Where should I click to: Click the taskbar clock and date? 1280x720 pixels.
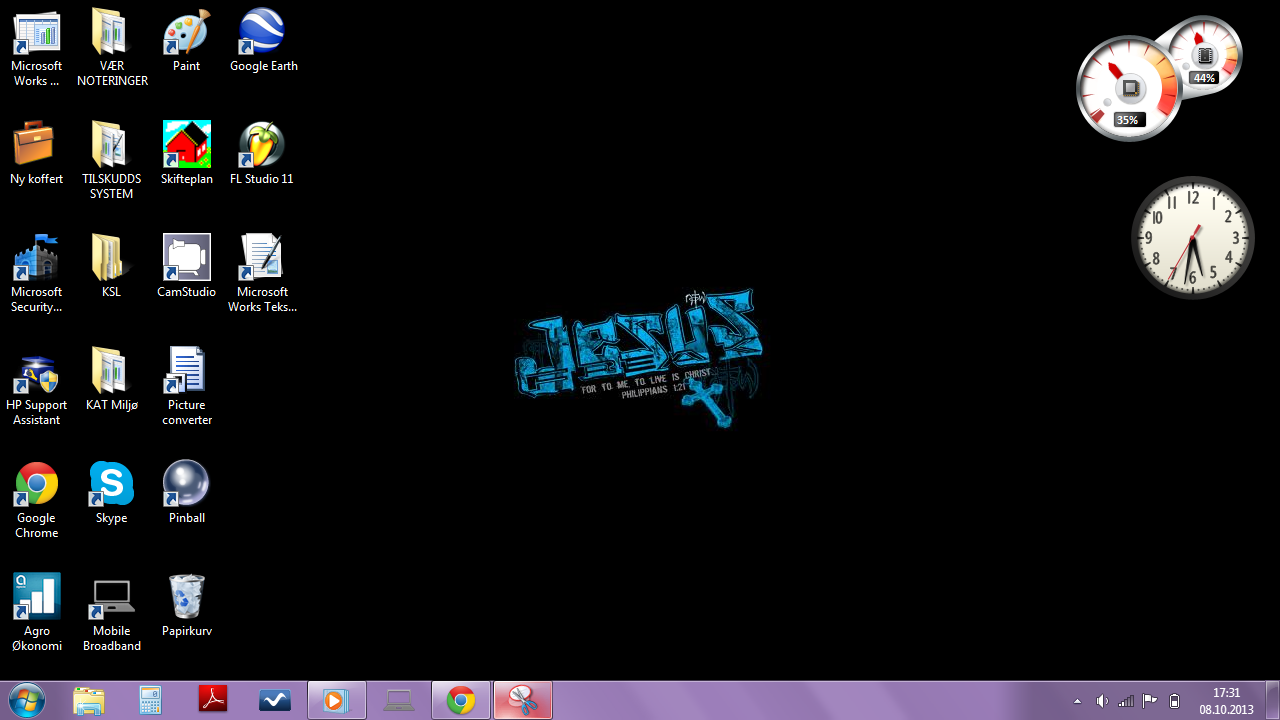click(x=1226, y=700)
